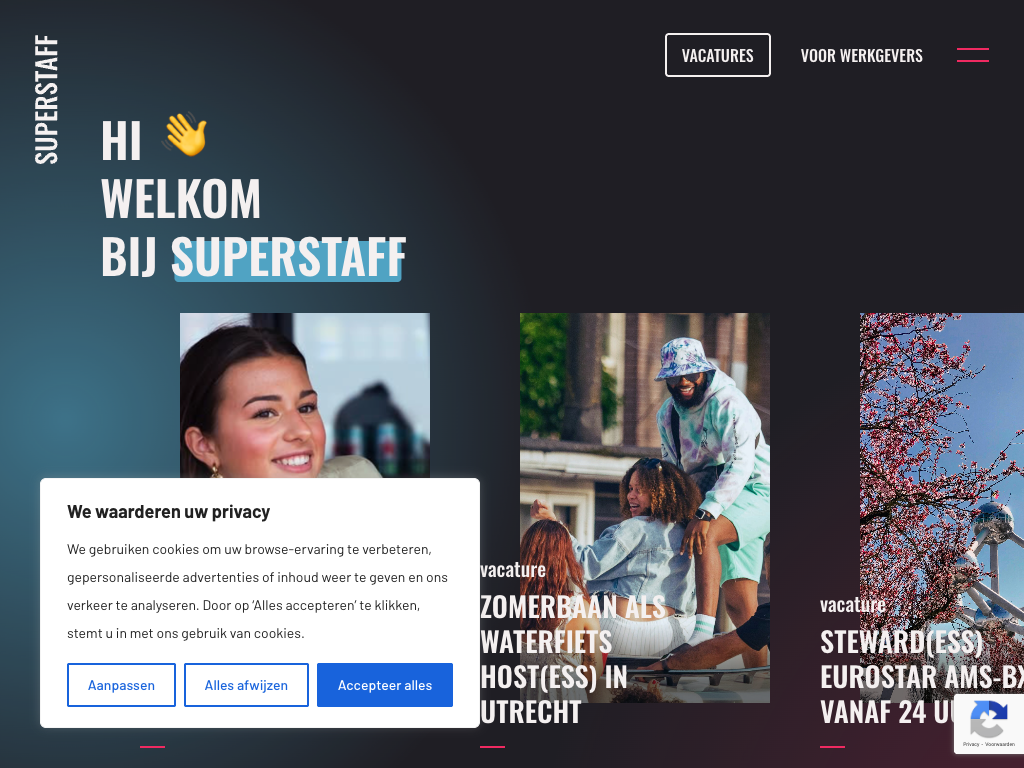This screenshot has width=1024, height=768.
Task: Choose Alles afwijzen to reject cookies
Action: [246, 685]
